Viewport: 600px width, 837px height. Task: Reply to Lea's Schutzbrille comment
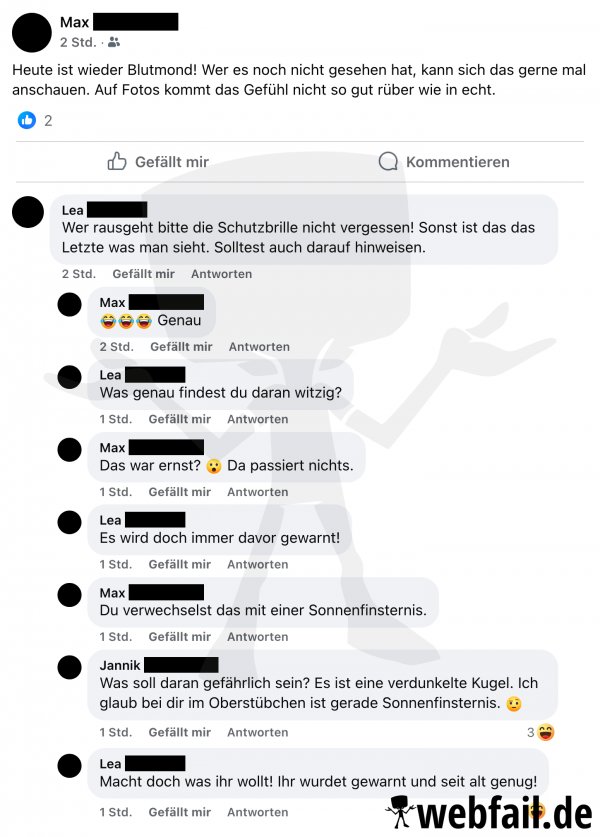tap(222, 274)
